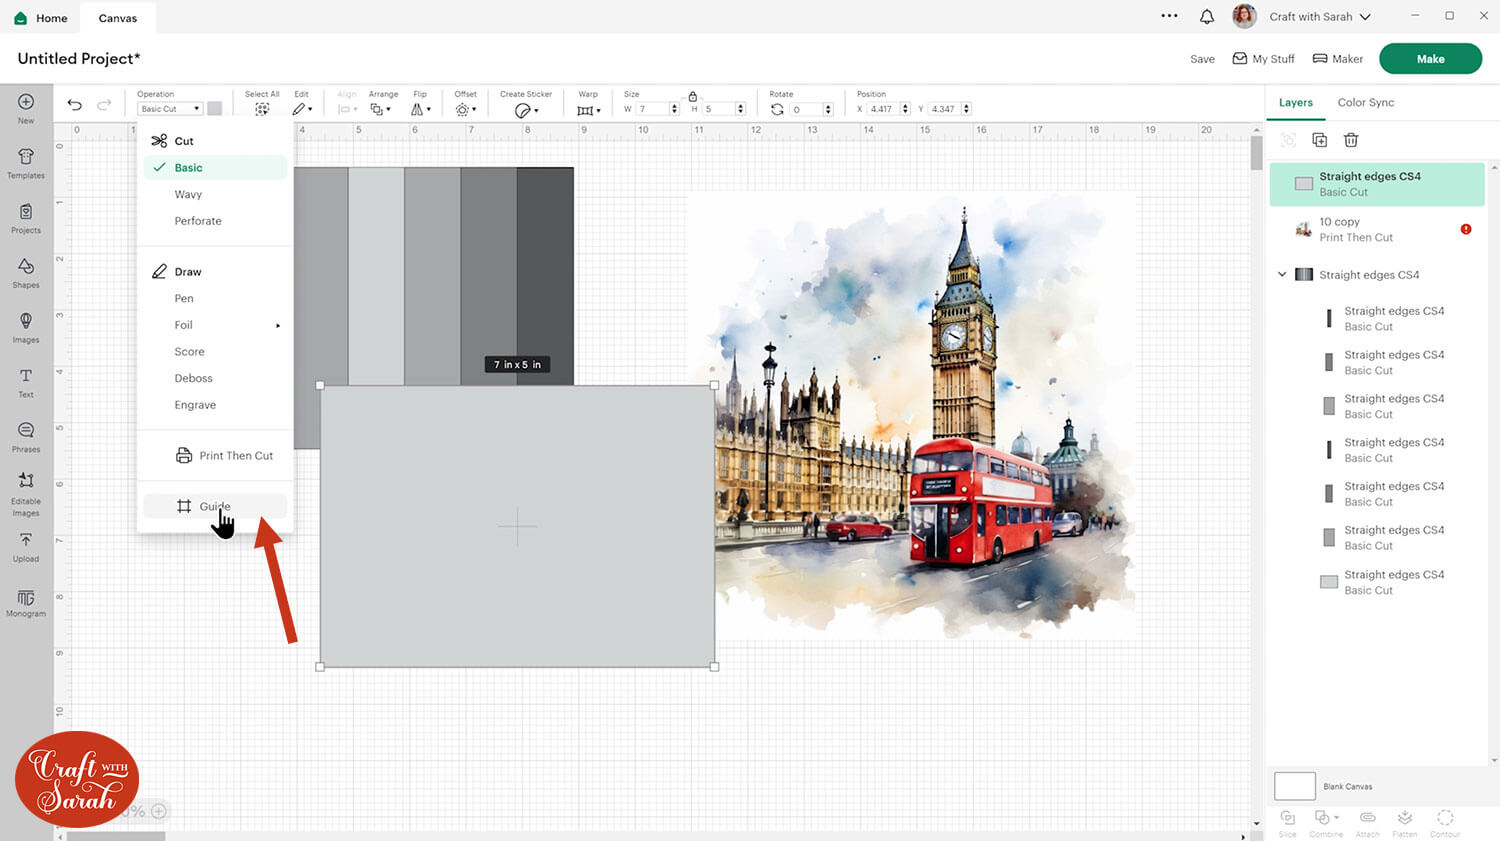Click the Shapes tool icon

click(x=26, y=271)
